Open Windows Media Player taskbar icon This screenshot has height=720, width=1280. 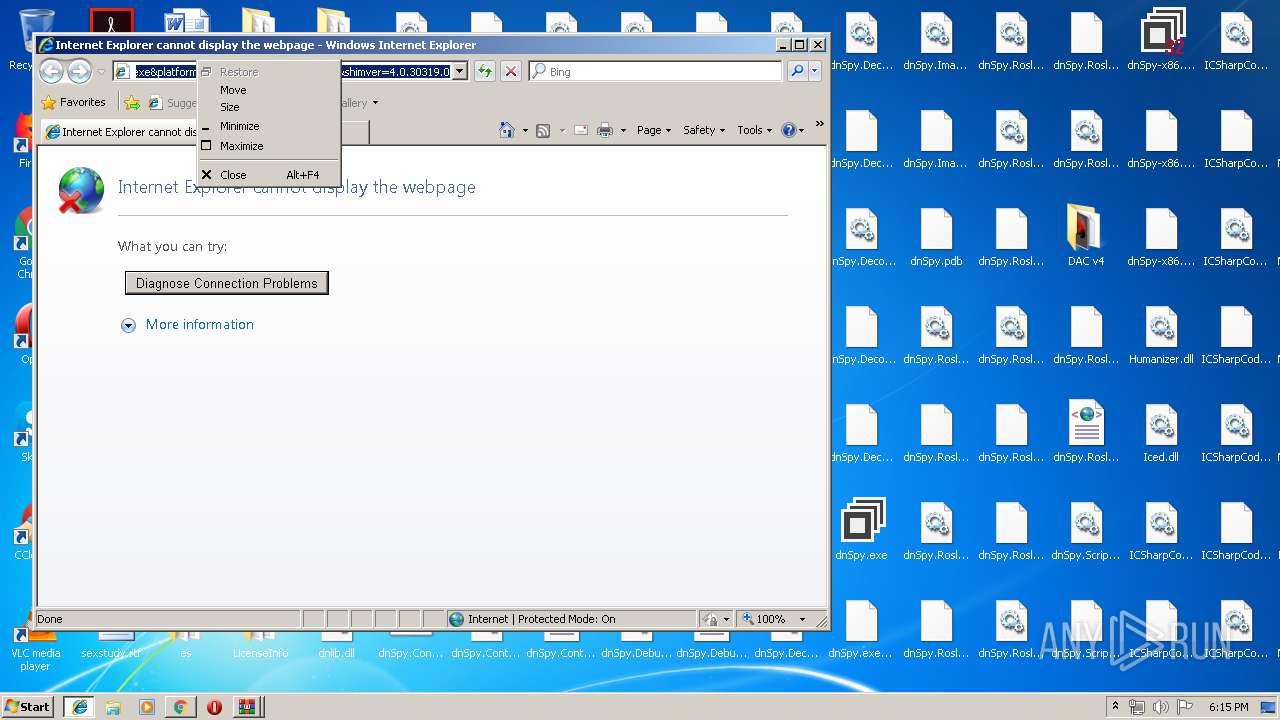click(x=147, y=706)
